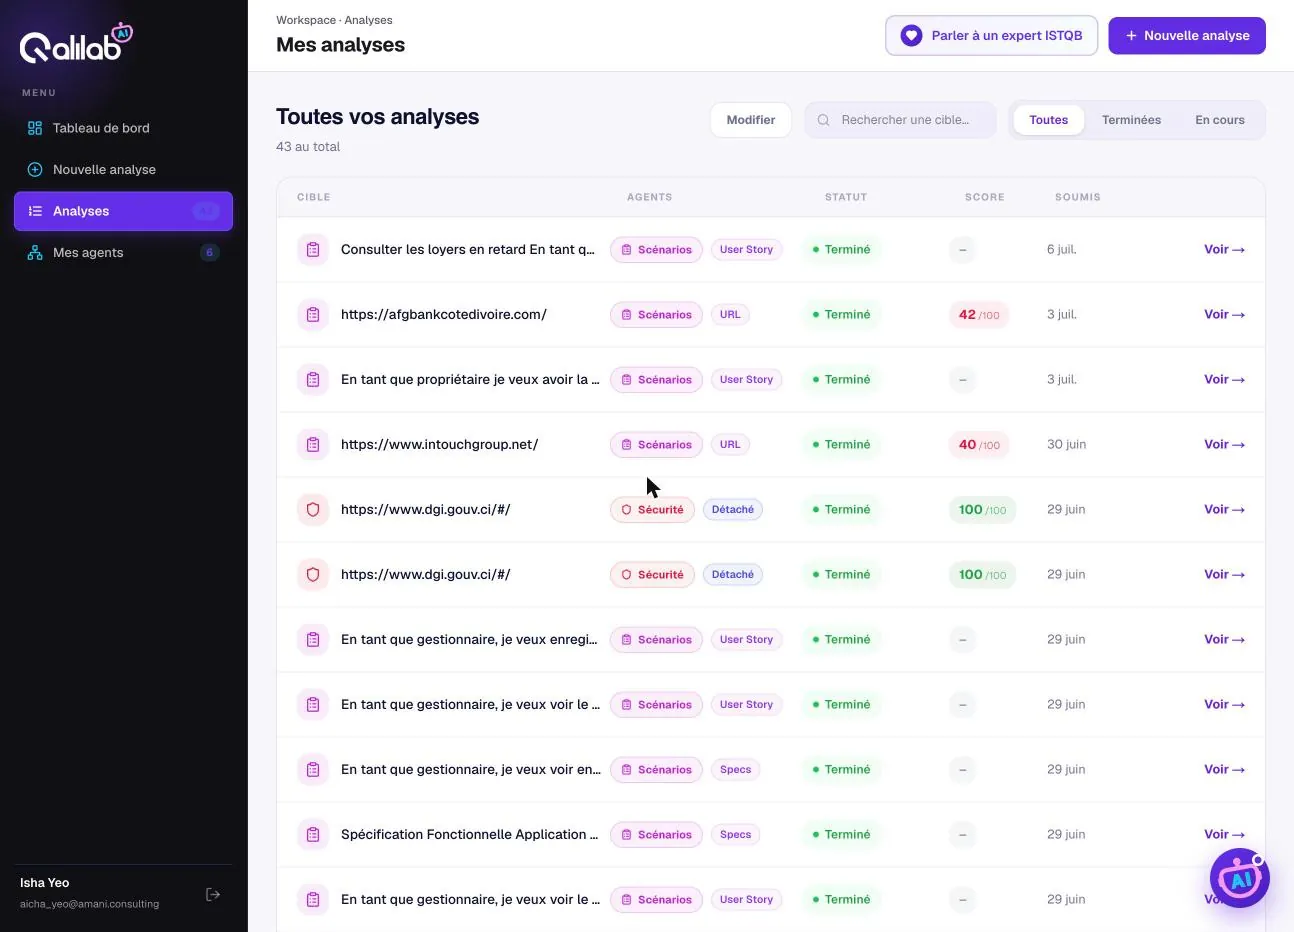The image size is (1294, 932).
Task: Open the AI assistant chat bubble
Action: (x=1240, y=878)
